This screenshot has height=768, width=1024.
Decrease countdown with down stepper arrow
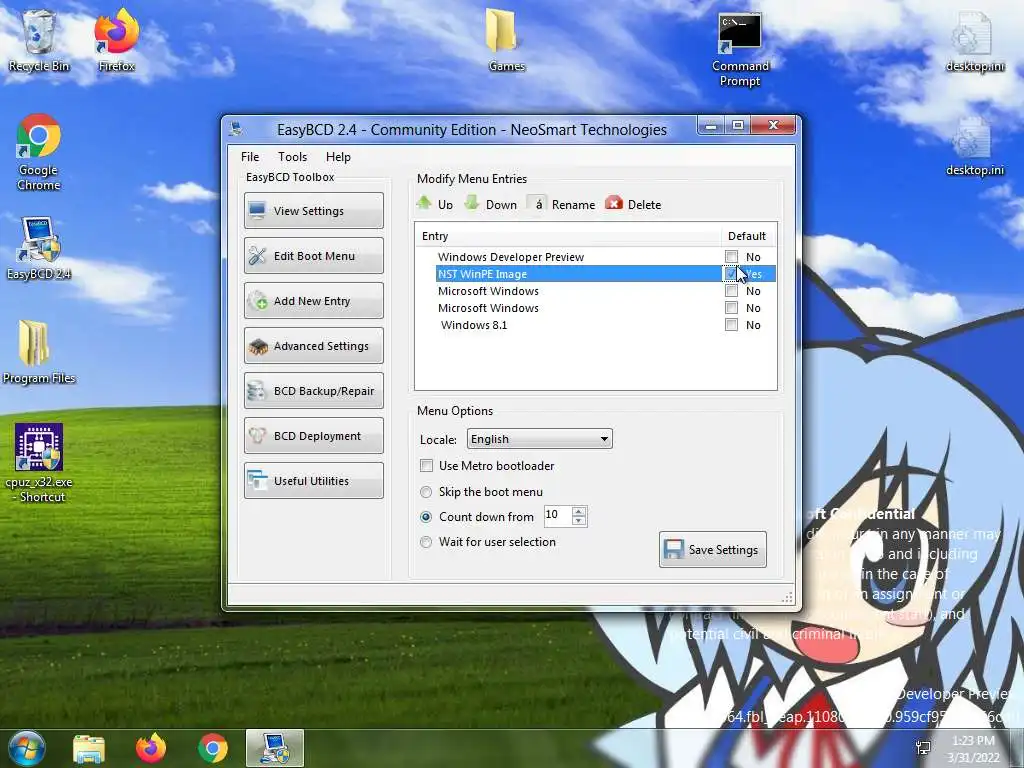coord(579,520)
